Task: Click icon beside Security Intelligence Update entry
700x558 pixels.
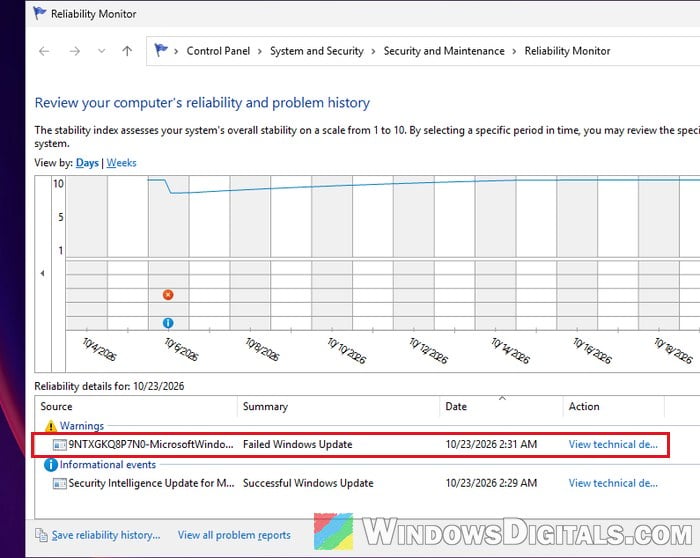Action: click(60, 483)
